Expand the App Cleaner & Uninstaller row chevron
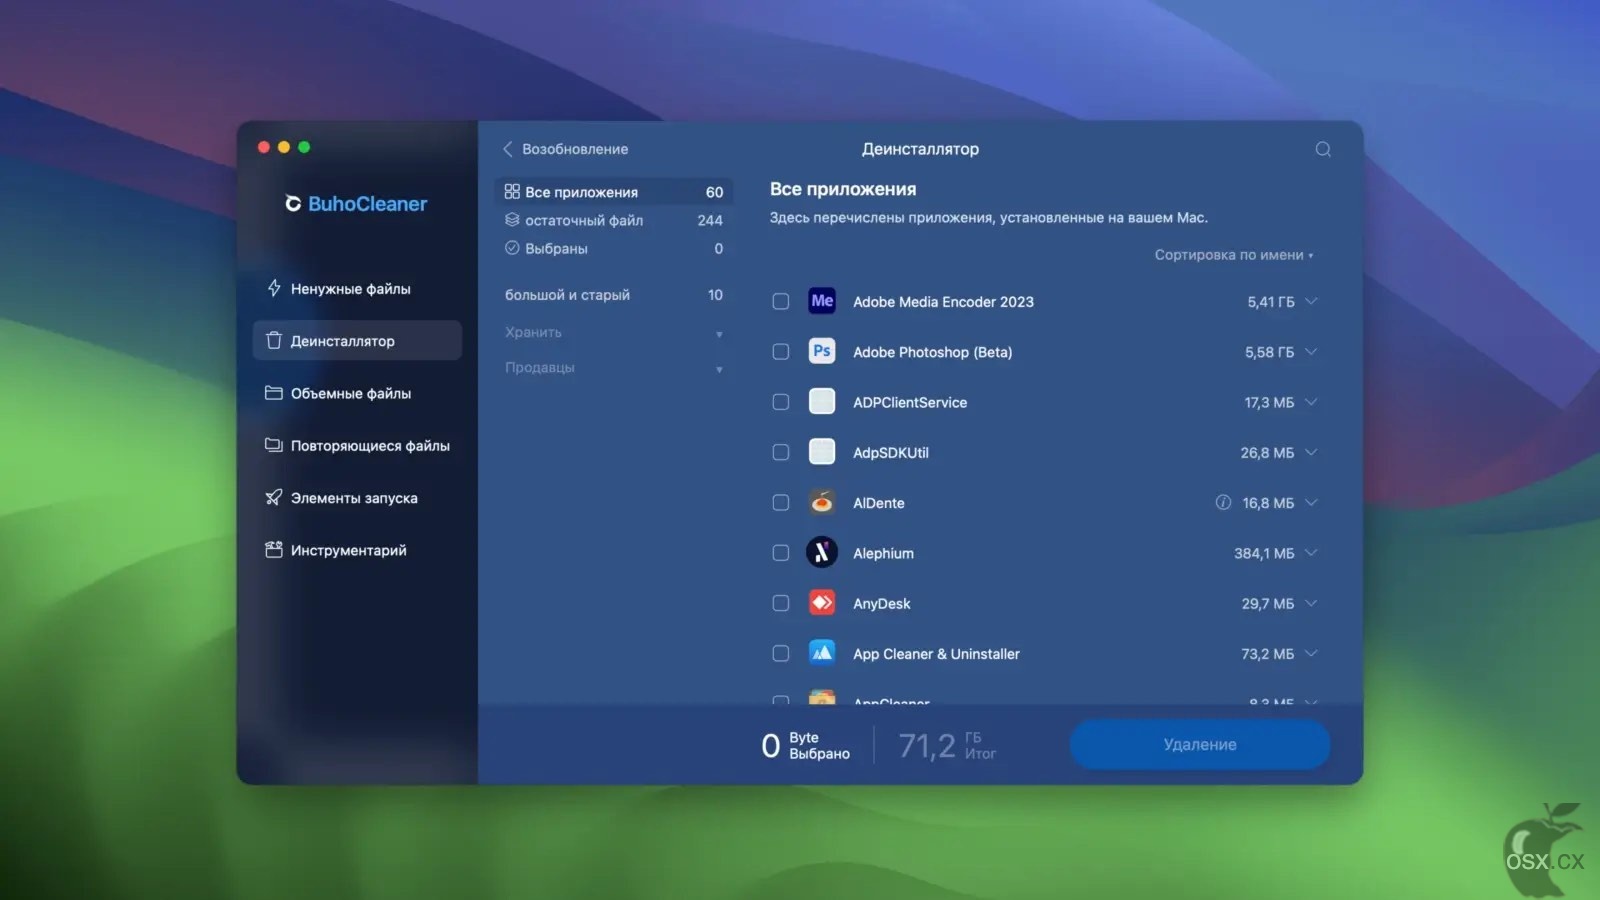 pos(1311,653)
